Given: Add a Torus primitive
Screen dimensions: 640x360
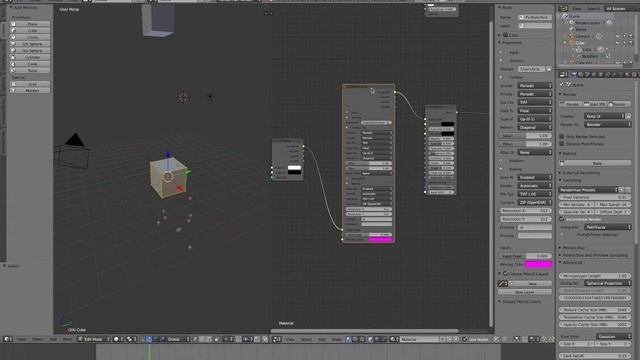Looking at the screenshot, I should point(30,71).
